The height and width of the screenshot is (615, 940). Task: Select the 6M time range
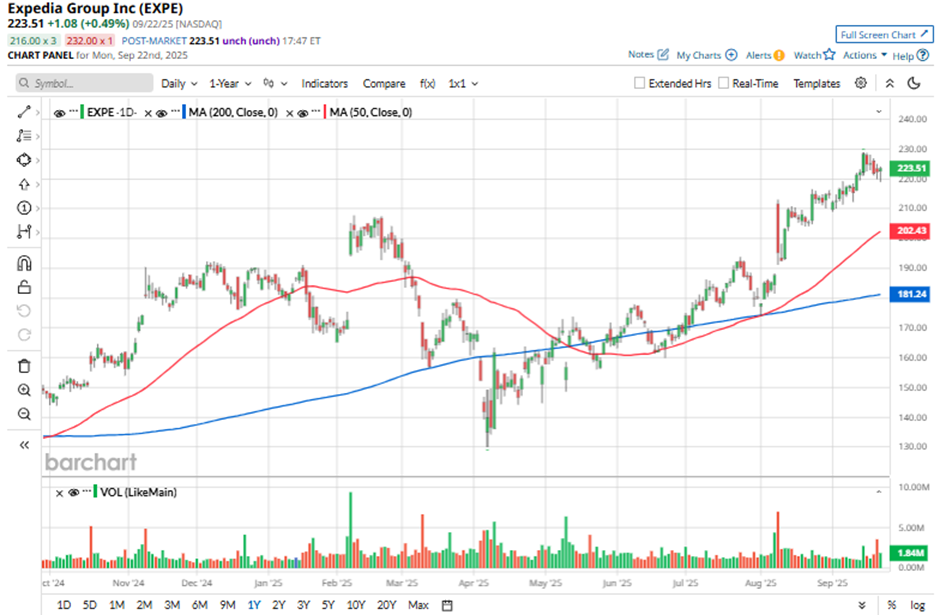click(200, 605)
